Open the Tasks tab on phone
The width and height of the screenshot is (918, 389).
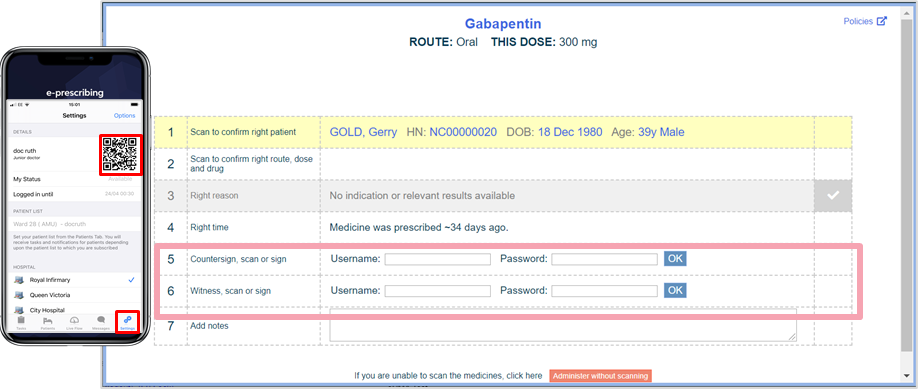pos(21,322)
